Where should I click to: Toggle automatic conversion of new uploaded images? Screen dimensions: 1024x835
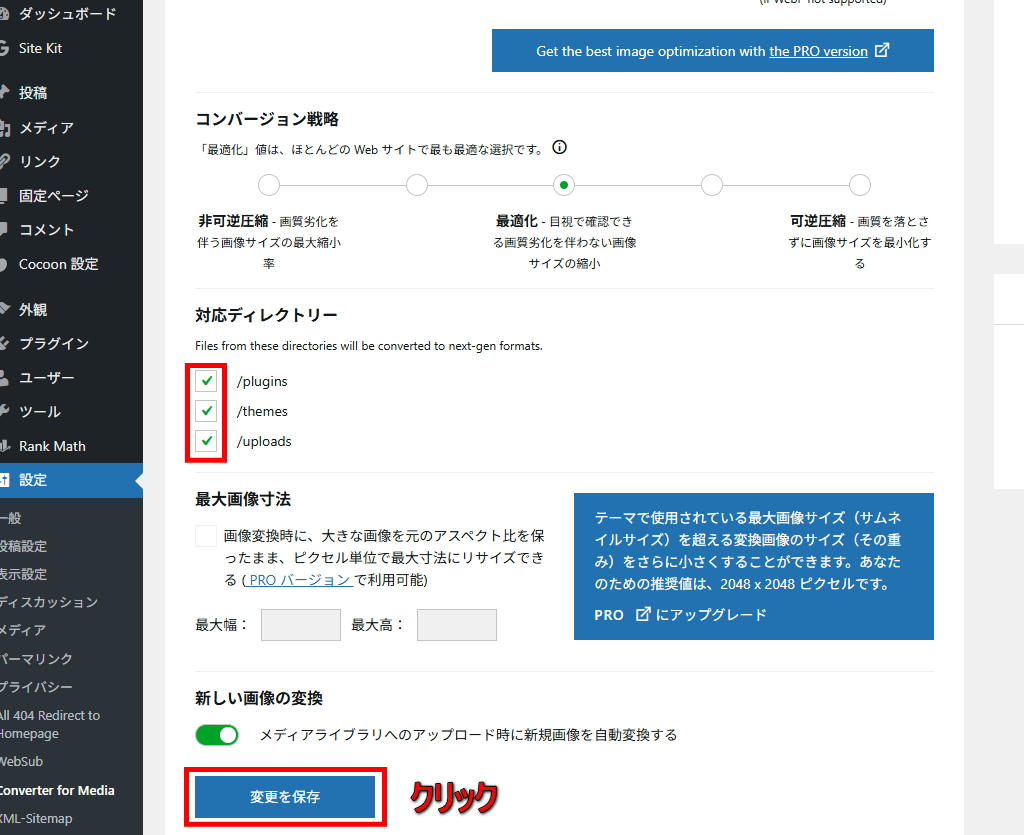[217, 735]
